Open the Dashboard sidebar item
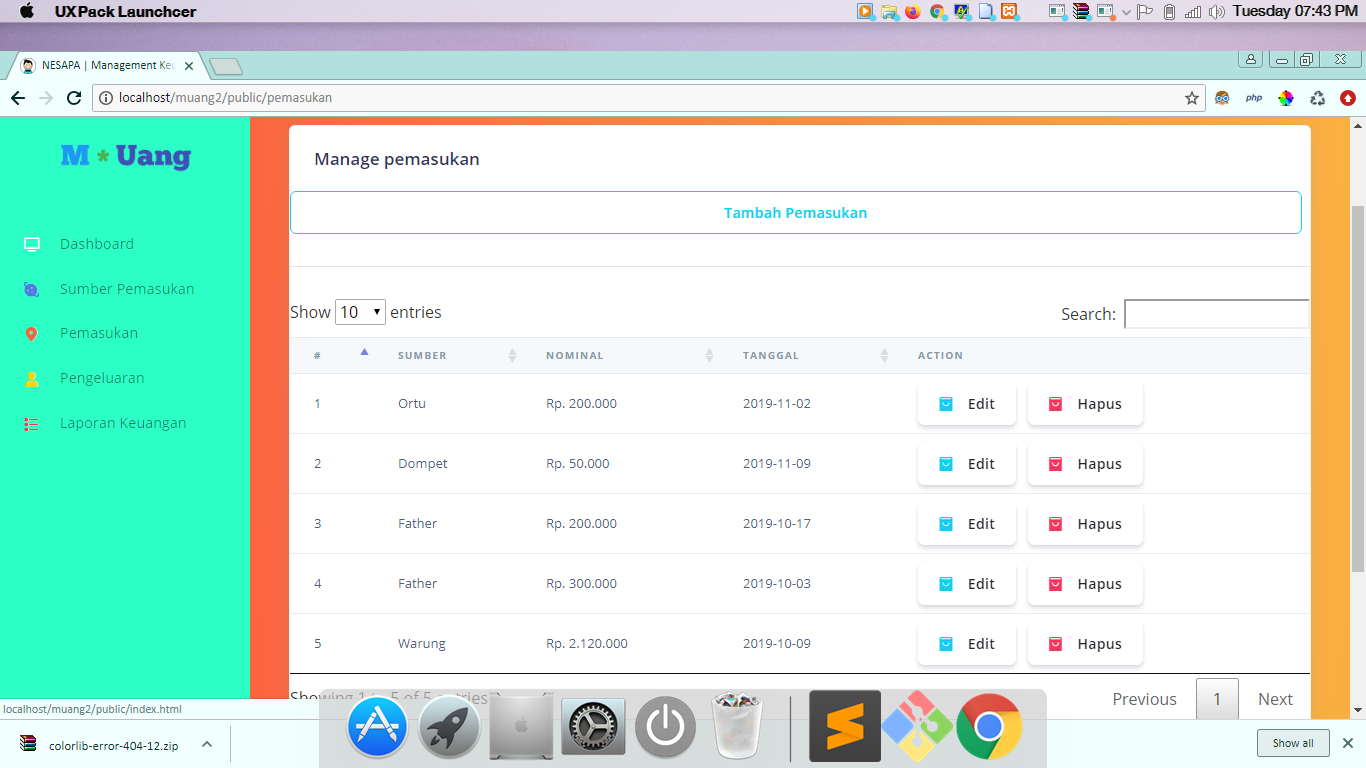Viewport: 1366px width, 768px height. point(97,244)
